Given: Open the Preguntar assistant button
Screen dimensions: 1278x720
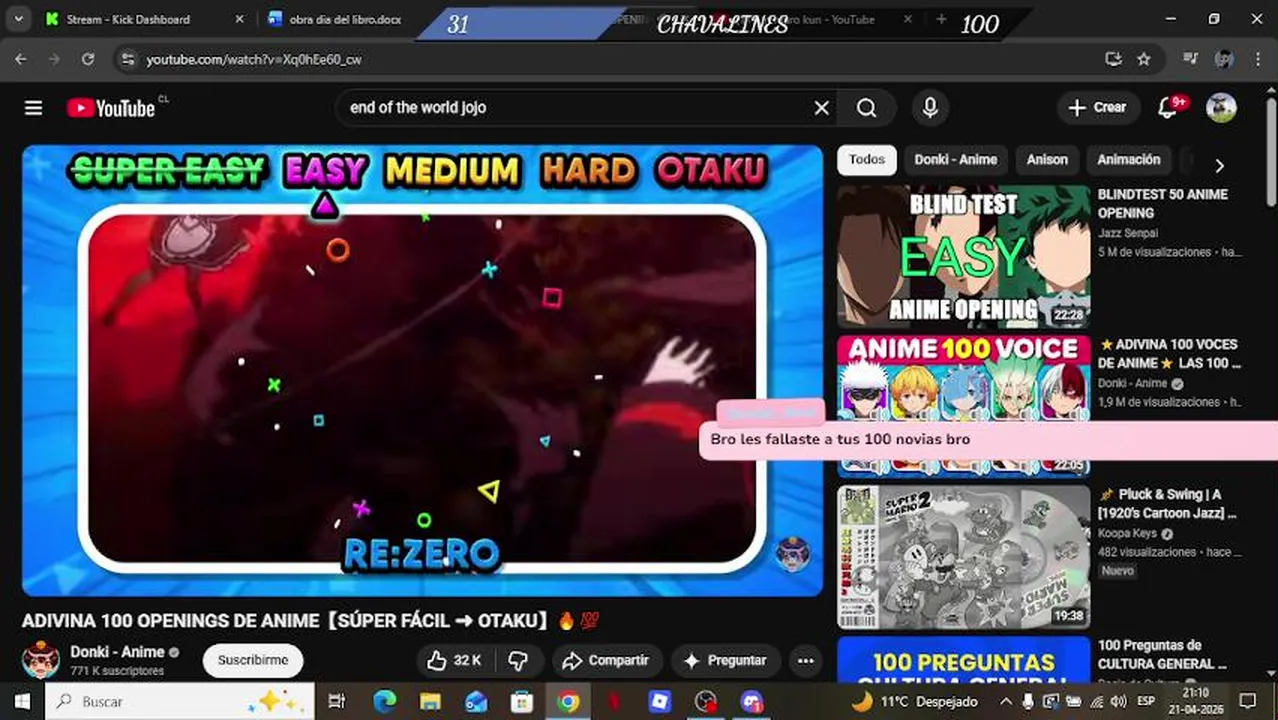Looking at the screenshot, I should point(725,660).
